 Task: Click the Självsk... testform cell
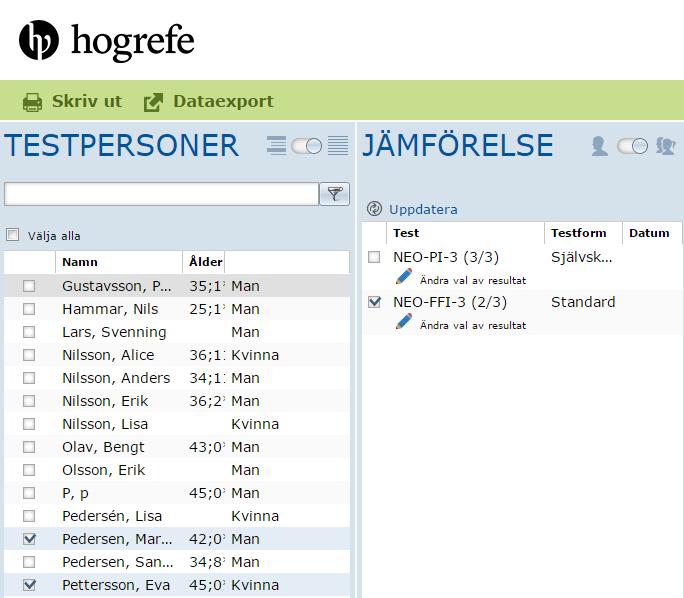(582, 257)
